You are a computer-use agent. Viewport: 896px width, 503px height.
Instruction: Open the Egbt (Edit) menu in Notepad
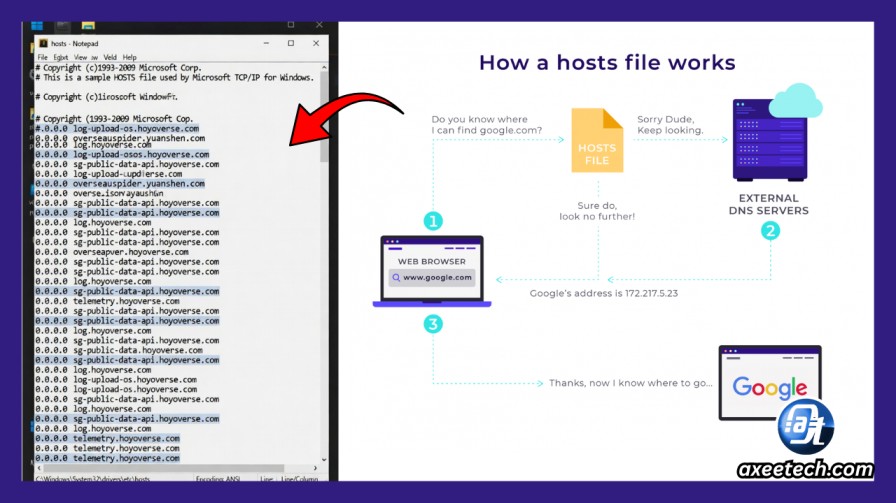point(61,57)
